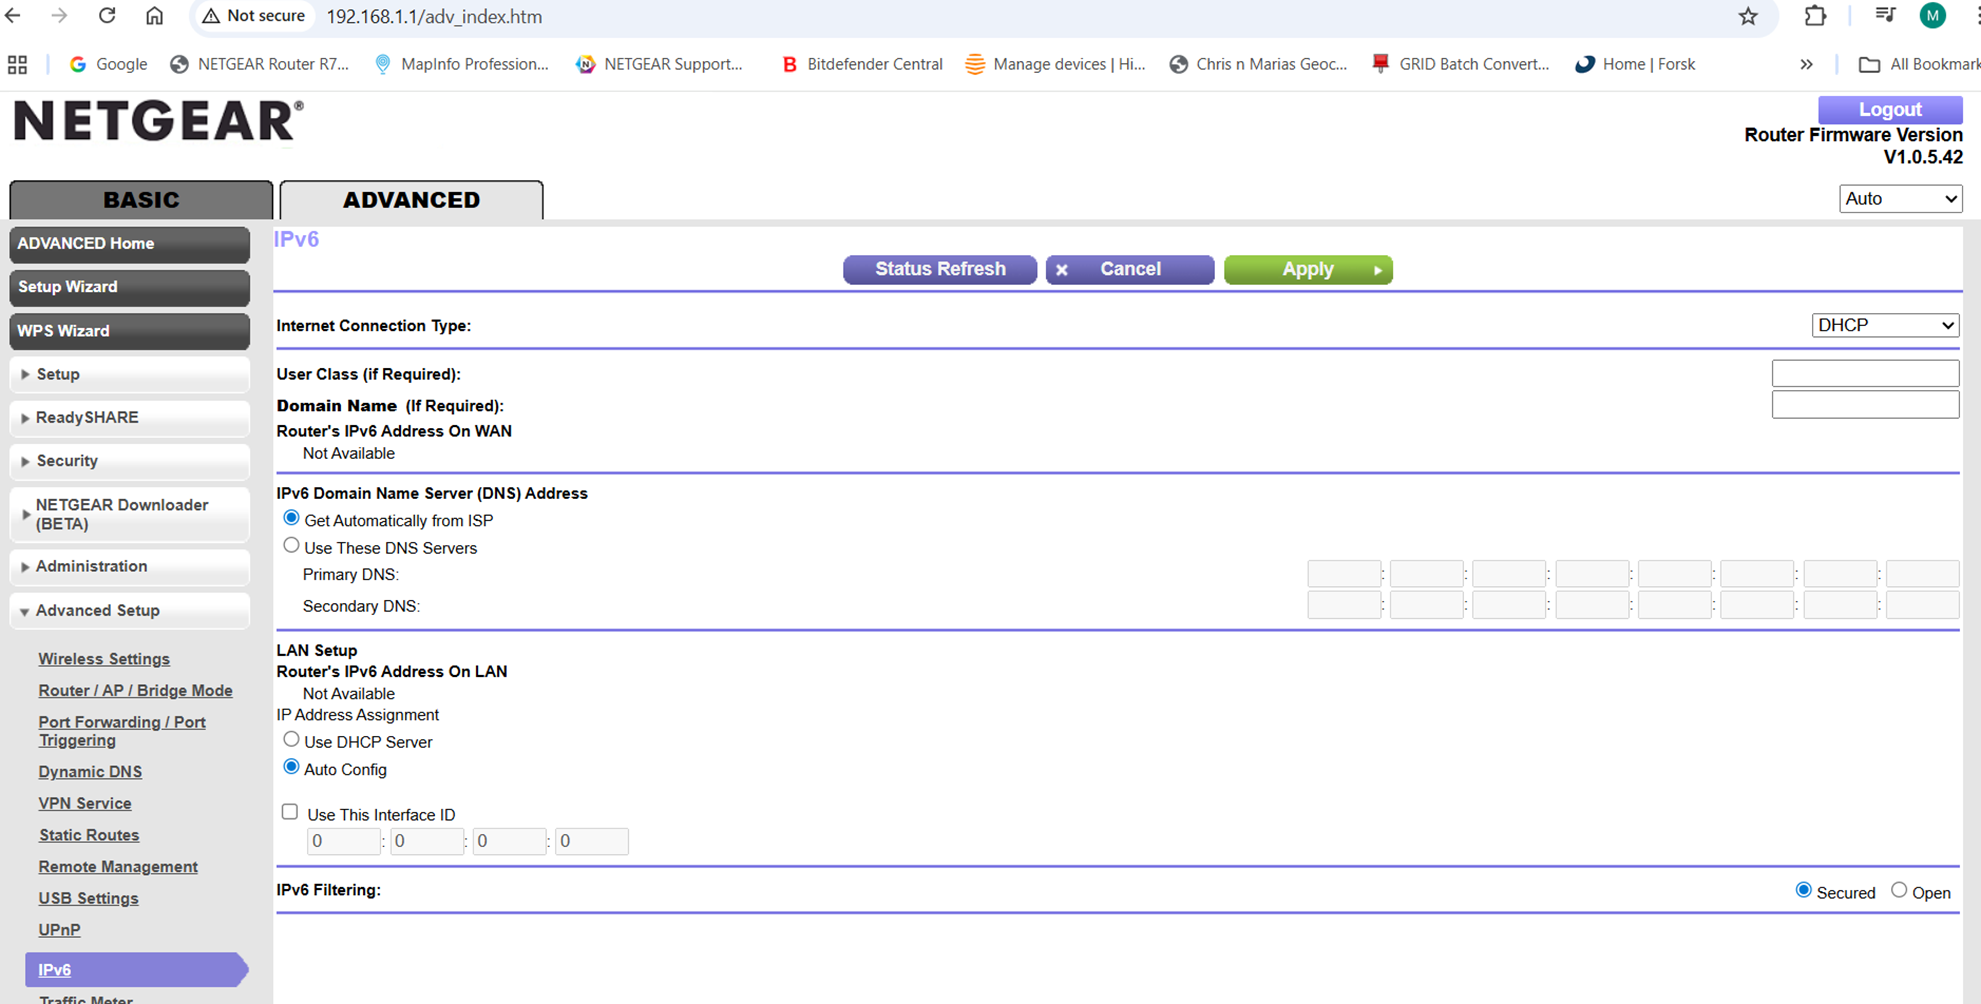Open the Auto language dropdown
Screen dimensions: 1981x1004
coord(1899,199)
